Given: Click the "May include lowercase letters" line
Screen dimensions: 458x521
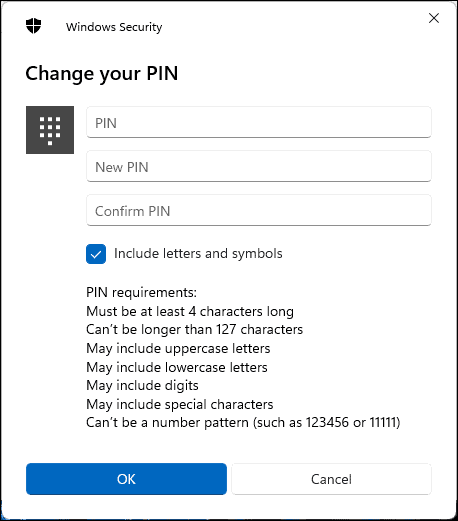Looking at the screenshot, I should point(177,367).
